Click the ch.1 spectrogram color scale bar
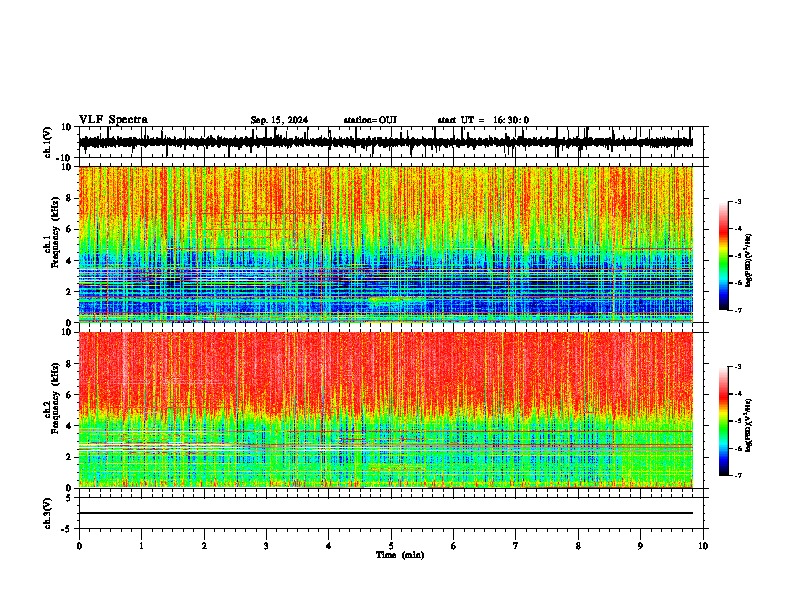Image resolution: width=792 pixels, height=612 pixels. click(724, 256)
